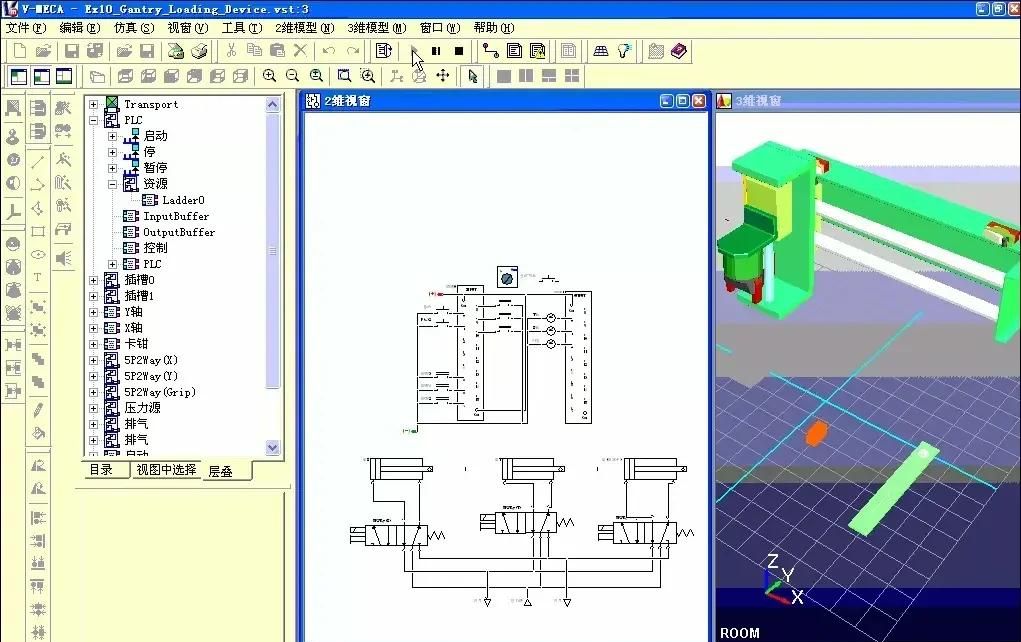Pause the simulation with pause button

click(x=436, y=51)
